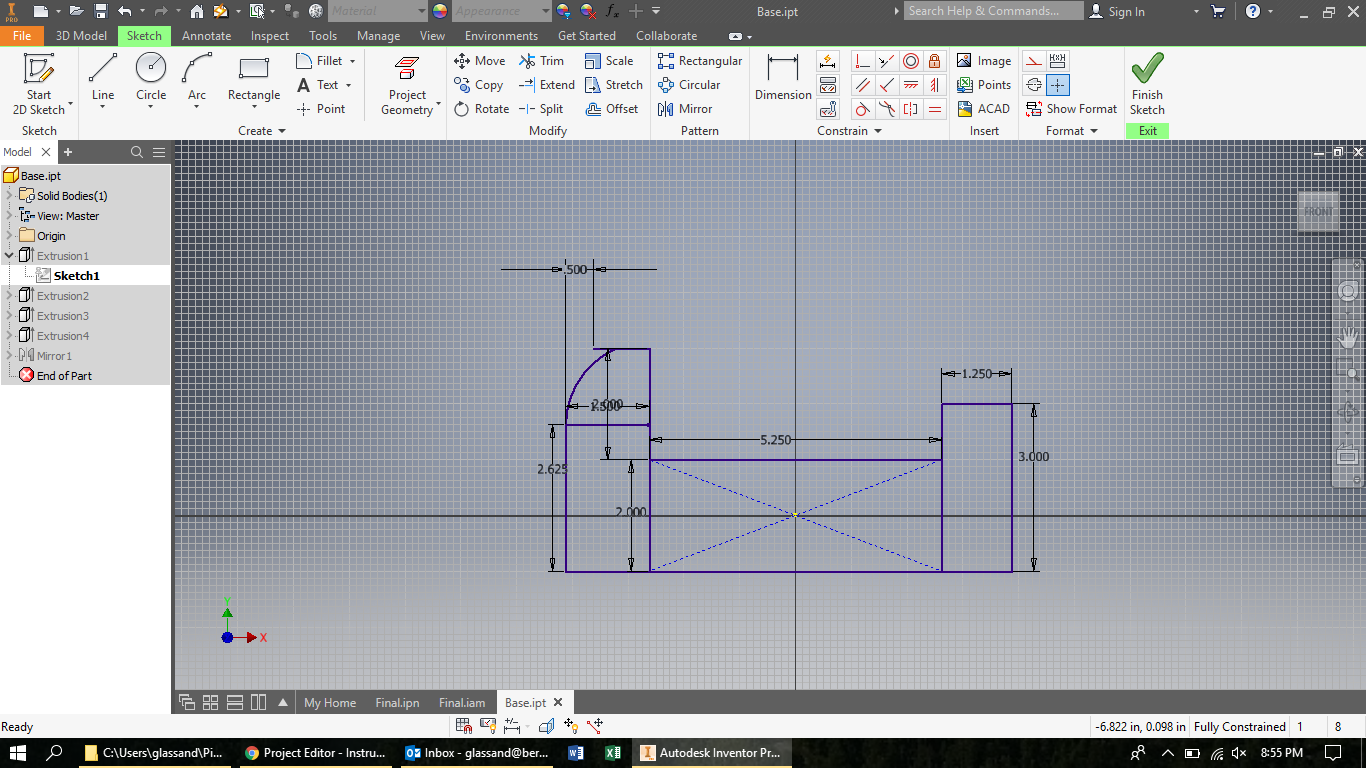
Task: Click Finish Sketch
Action: pyautogui.click(x=1147, y=85)
